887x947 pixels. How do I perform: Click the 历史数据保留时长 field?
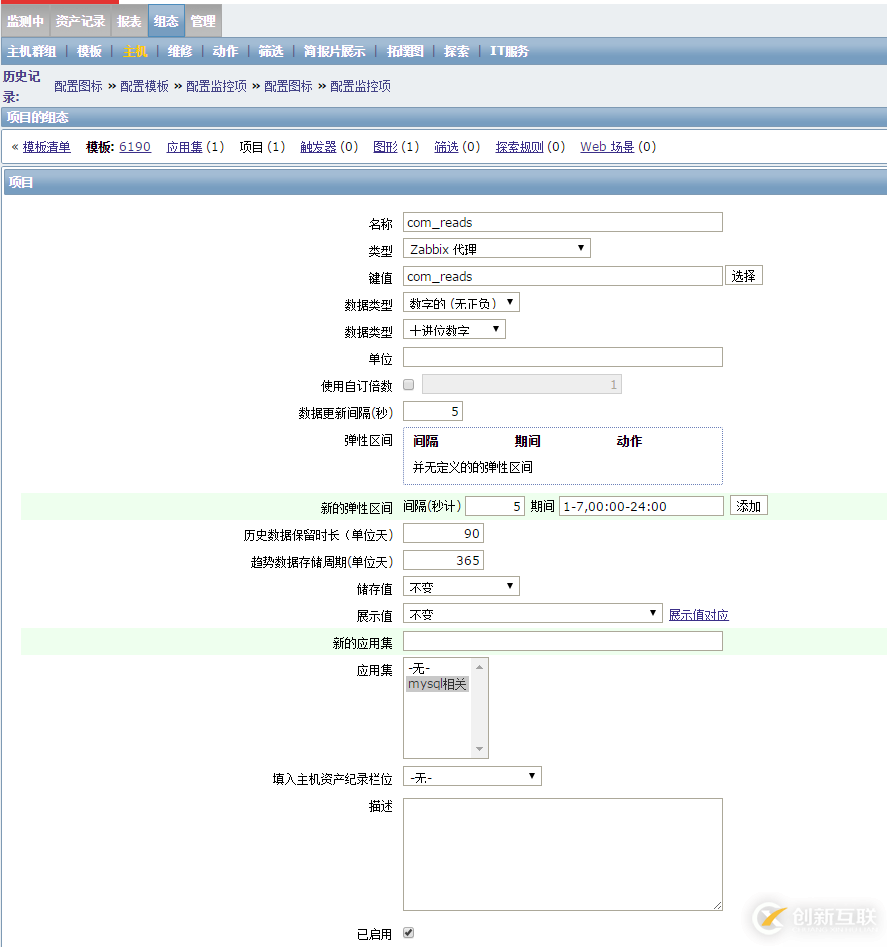click(x=443, y=533)
